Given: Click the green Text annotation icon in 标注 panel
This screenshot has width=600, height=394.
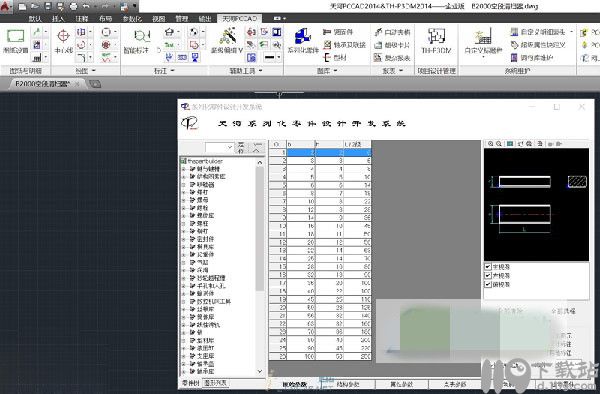Looking at the screenshot, I should (169, 45).
